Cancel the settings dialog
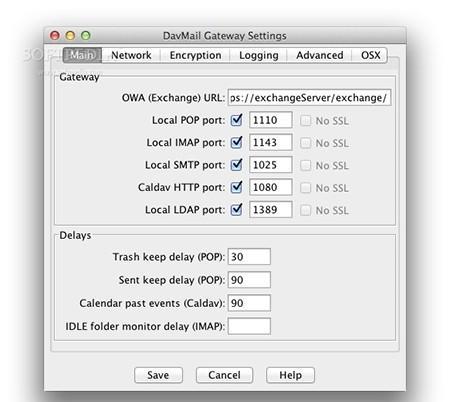 (x=224, y=375)
